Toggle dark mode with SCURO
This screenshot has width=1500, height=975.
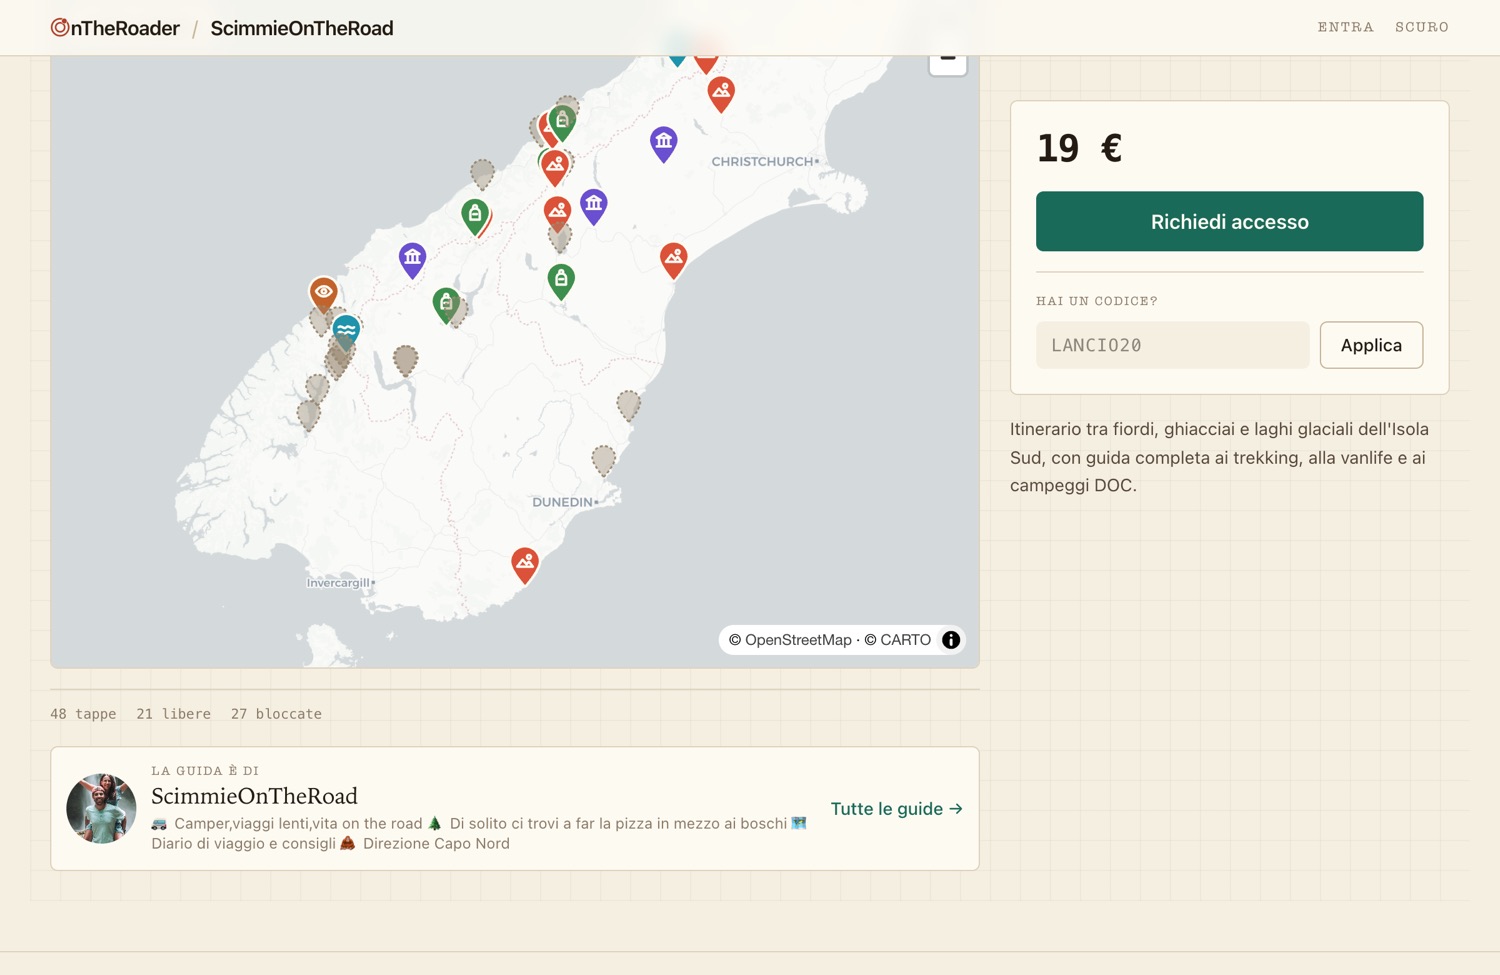(x=1422, y=27)
